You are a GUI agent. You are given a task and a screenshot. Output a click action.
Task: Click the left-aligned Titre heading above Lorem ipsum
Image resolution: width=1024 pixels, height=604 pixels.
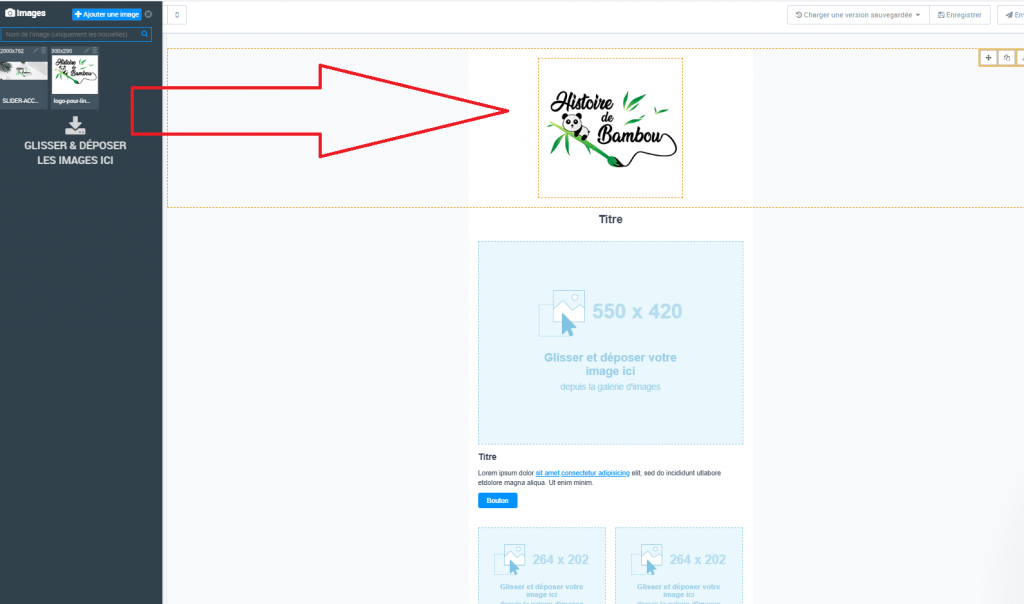(x=487, y=457)
